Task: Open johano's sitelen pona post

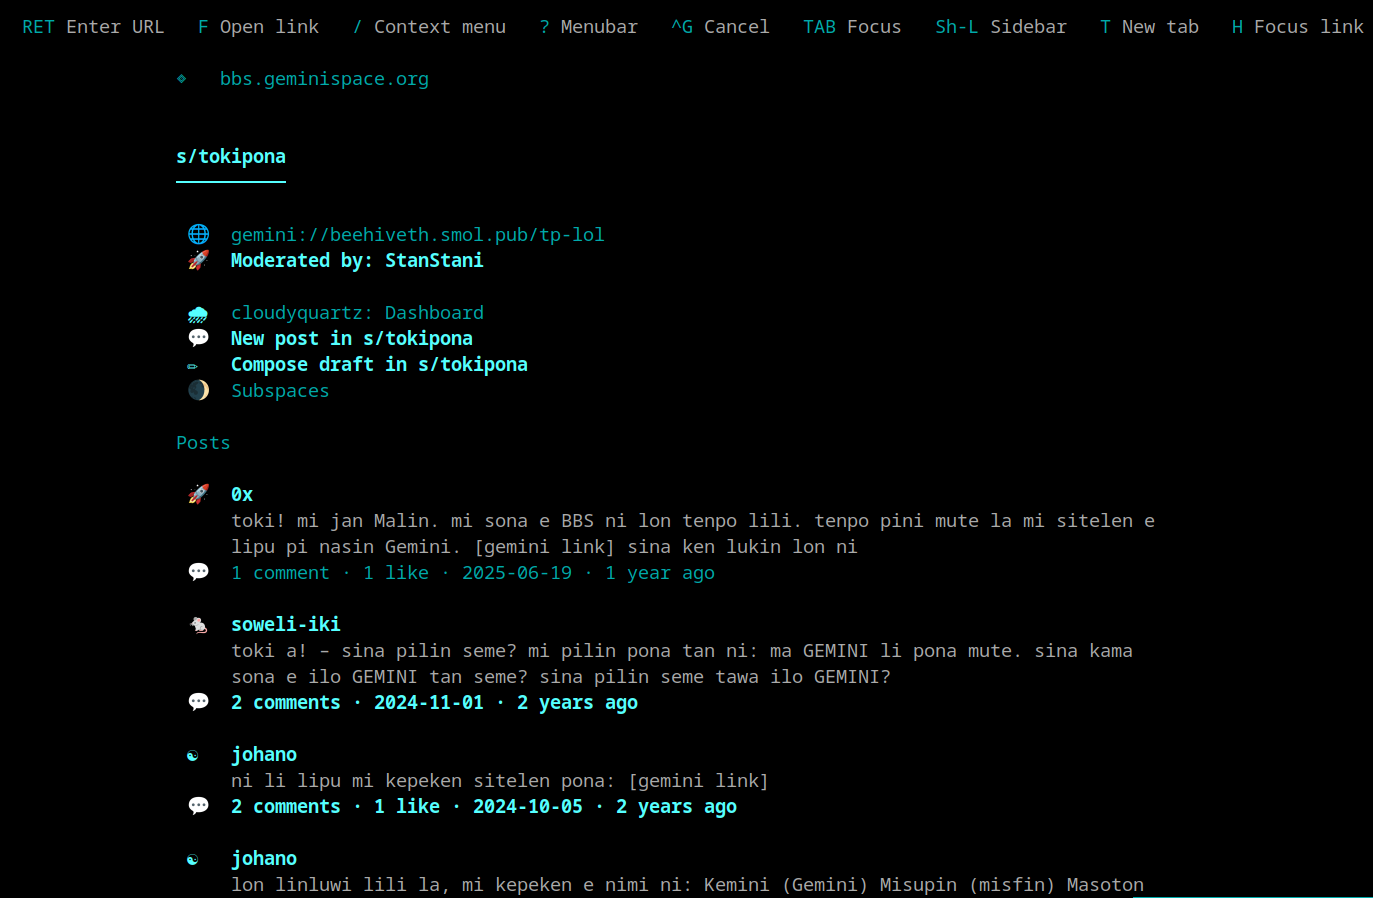Action: (264, 755)
